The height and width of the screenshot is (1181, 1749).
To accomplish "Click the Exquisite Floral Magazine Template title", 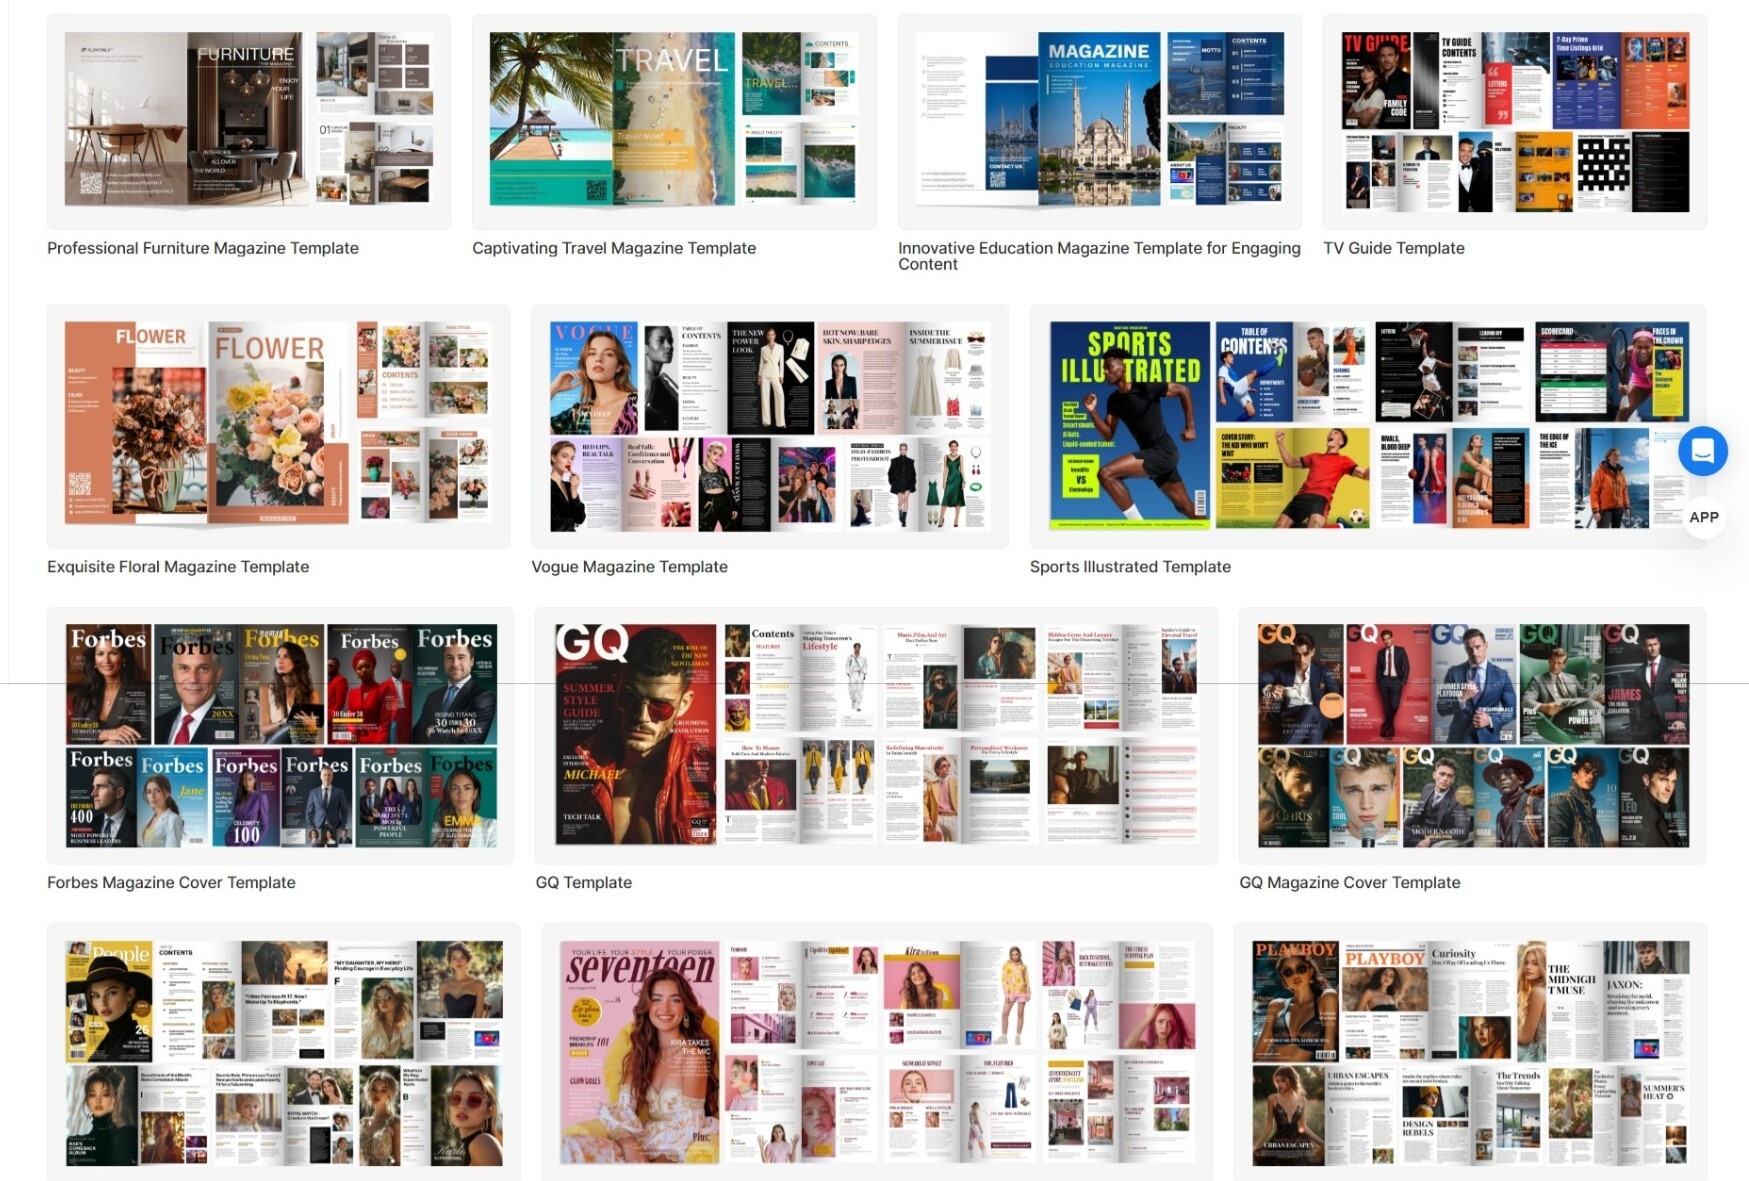I will tap(178, 566).
